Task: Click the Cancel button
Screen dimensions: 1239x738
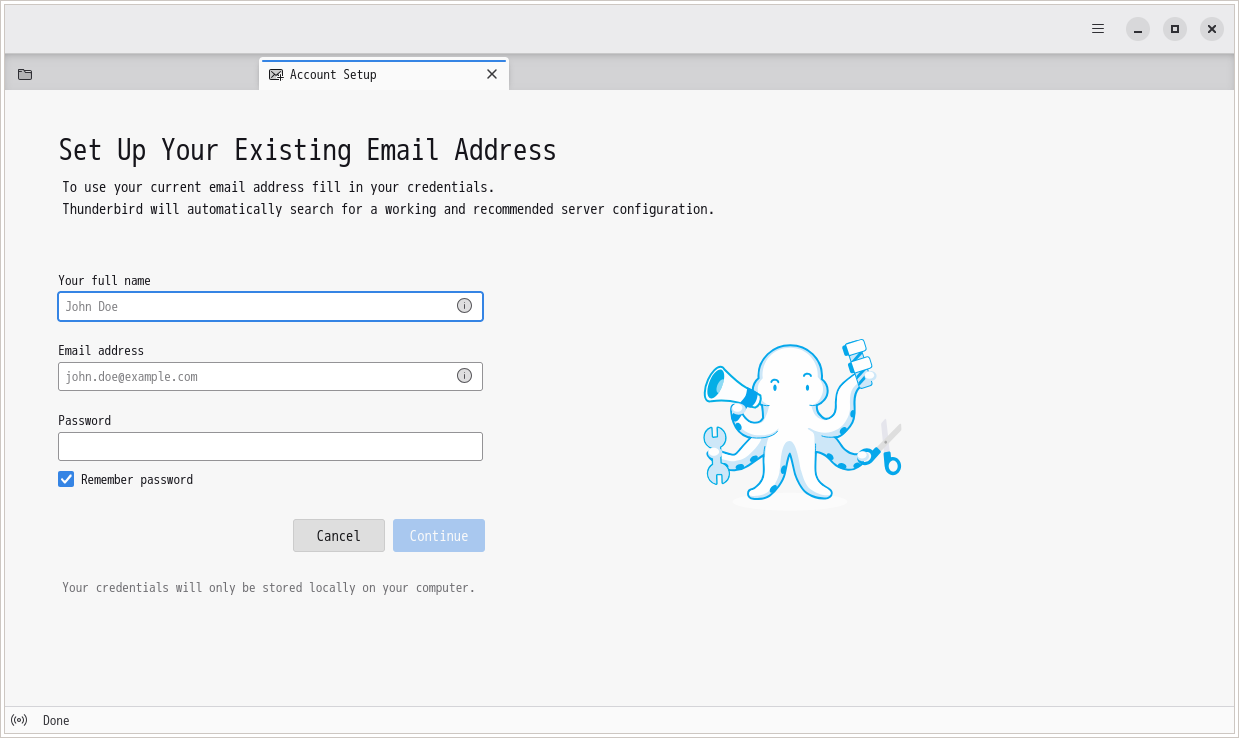Action: click(x=339, y=536)
